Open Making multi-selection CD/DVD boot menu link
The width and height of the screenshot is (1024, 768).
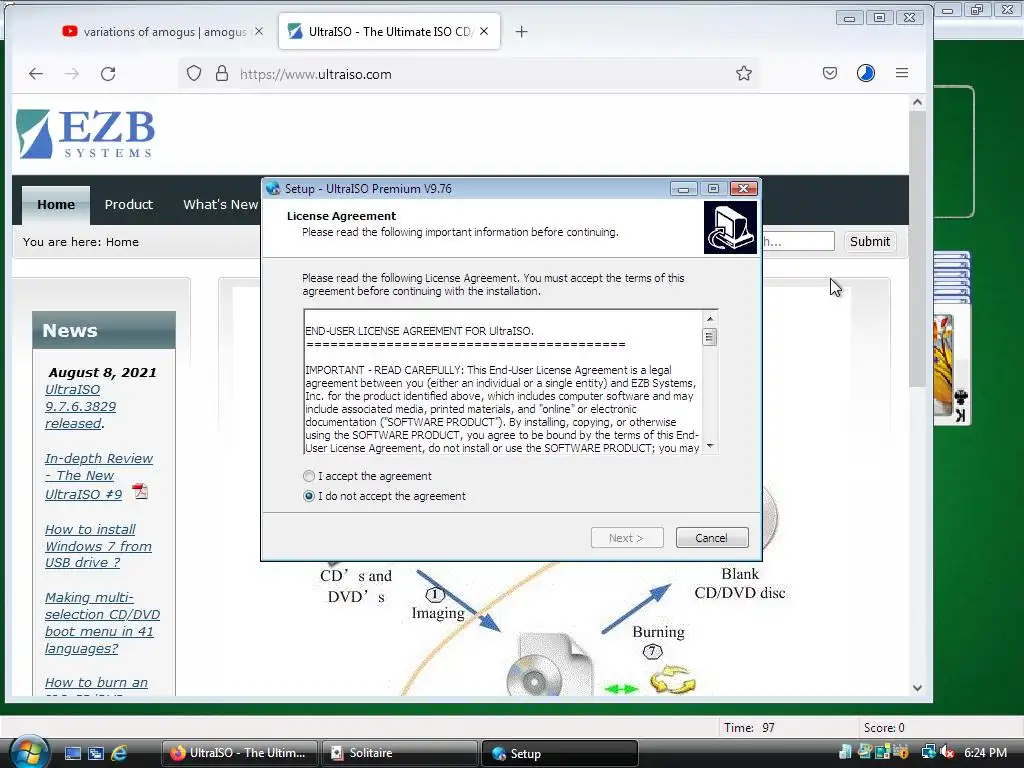pos(102,622)
